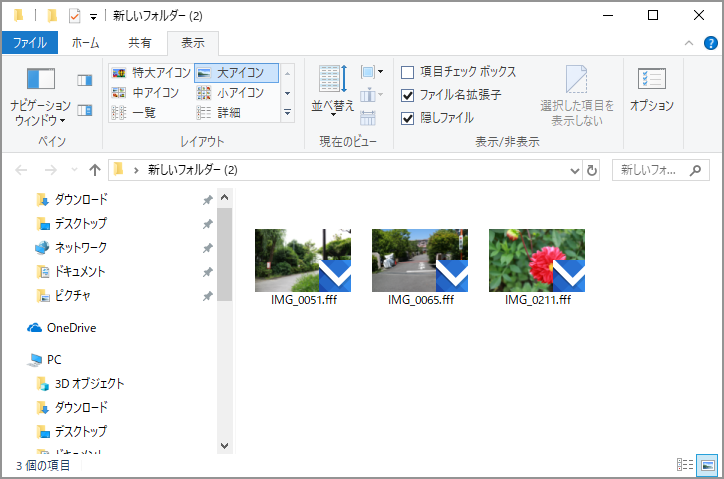Select the IMG_0065.fff thumbnail
This screenshot has height=479, width=724.
tap(420, 261)
